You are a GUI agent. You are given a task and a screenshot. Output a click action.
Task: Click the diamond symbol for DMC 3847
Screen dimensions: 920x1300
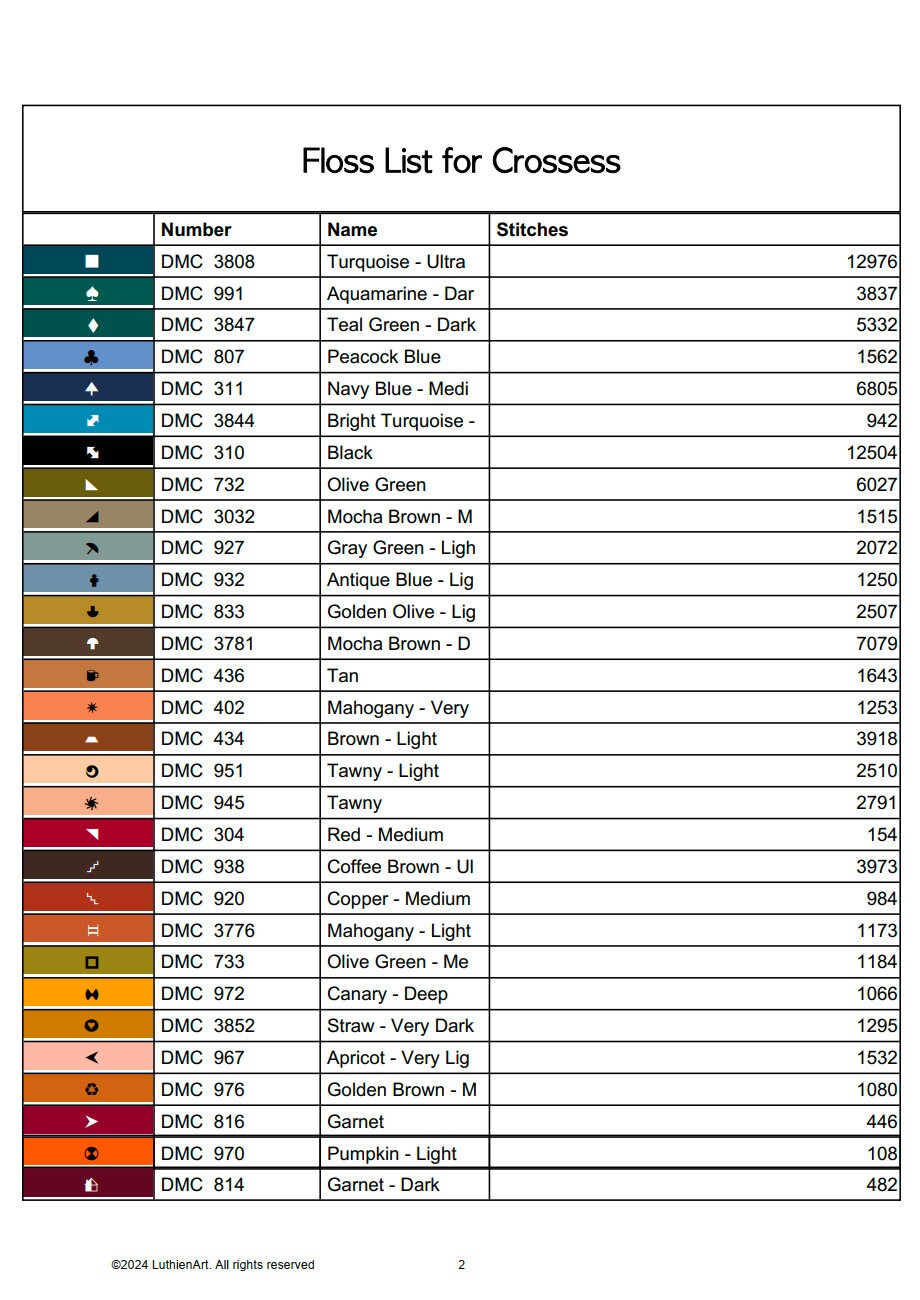[x=92, y=325]
